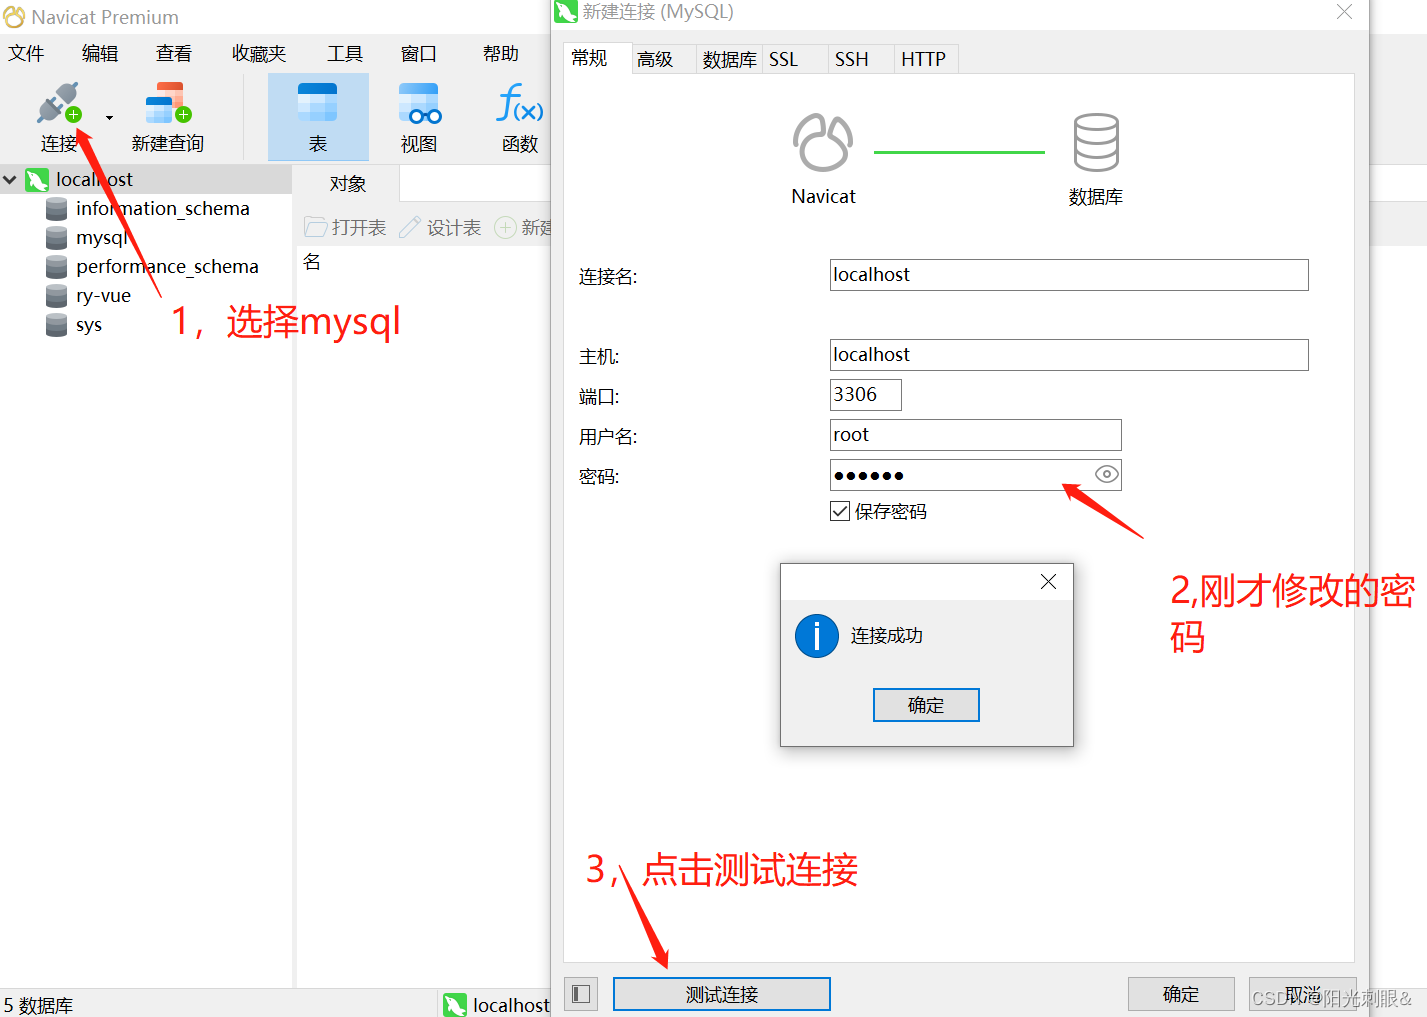Click the 连接名 input field

pyautogui.click(x=1069, y=275)
